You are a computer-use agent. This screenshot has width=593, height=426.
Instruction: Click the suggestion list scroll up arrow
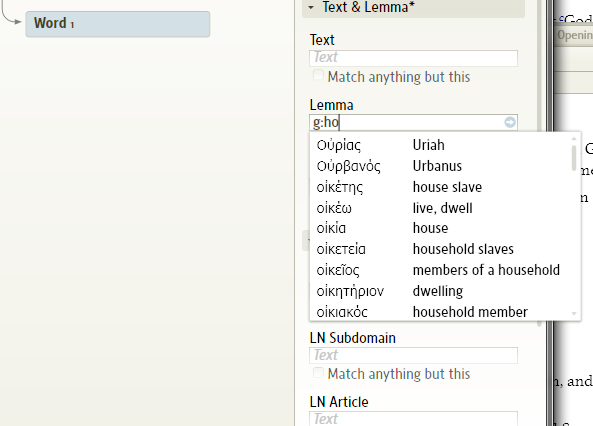tap(574, 138)
